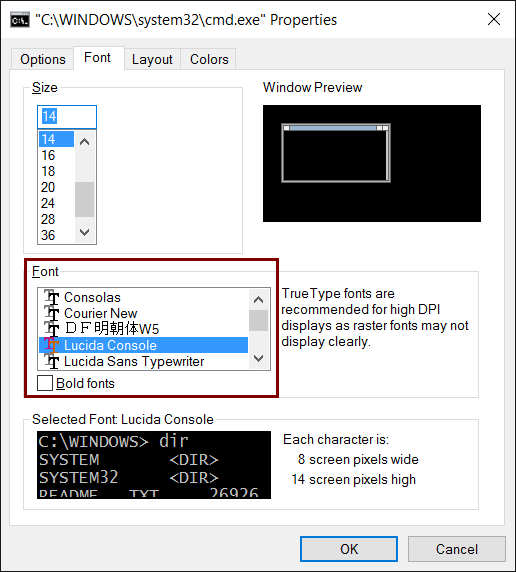Click the size list scroll-up arrow
Image resolution: width=516 pixels, height=572 pixels.
pyautogui.click(x=85, y=142)
